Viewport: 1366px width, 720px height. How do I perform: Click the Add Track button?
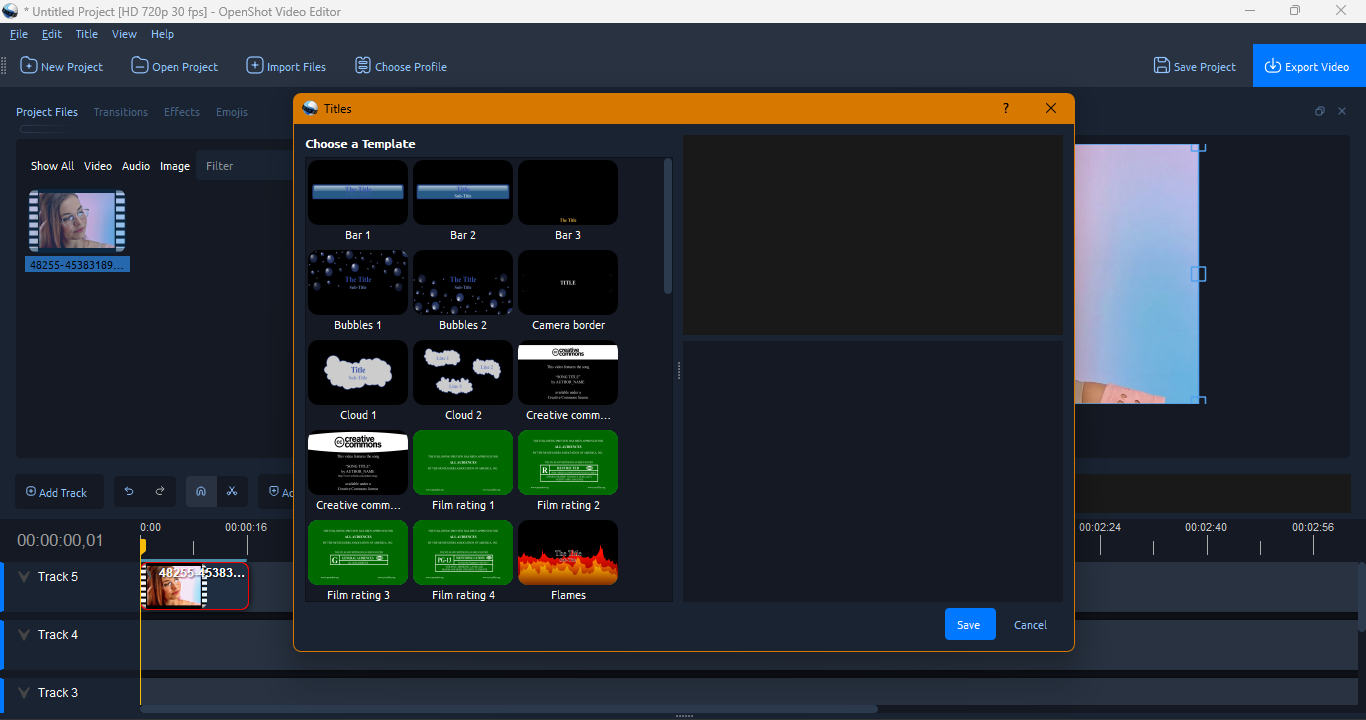(x=57, y=492)
